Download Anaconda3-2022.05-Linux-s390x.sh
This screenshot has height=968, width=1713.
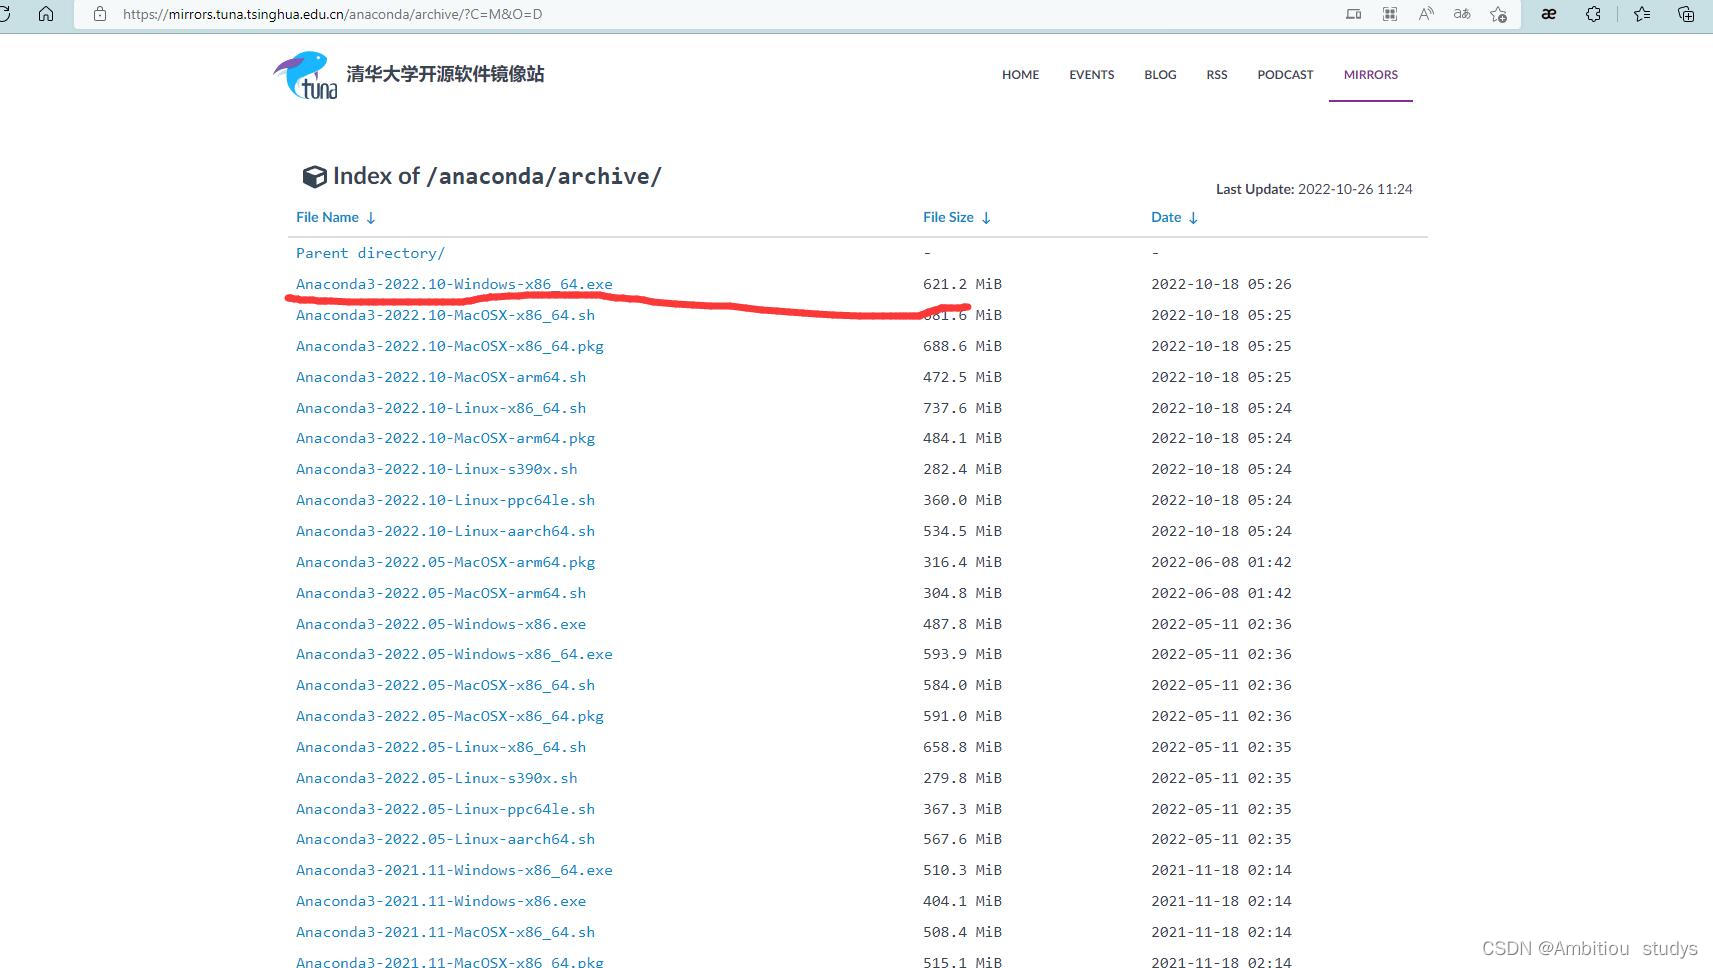437,778
